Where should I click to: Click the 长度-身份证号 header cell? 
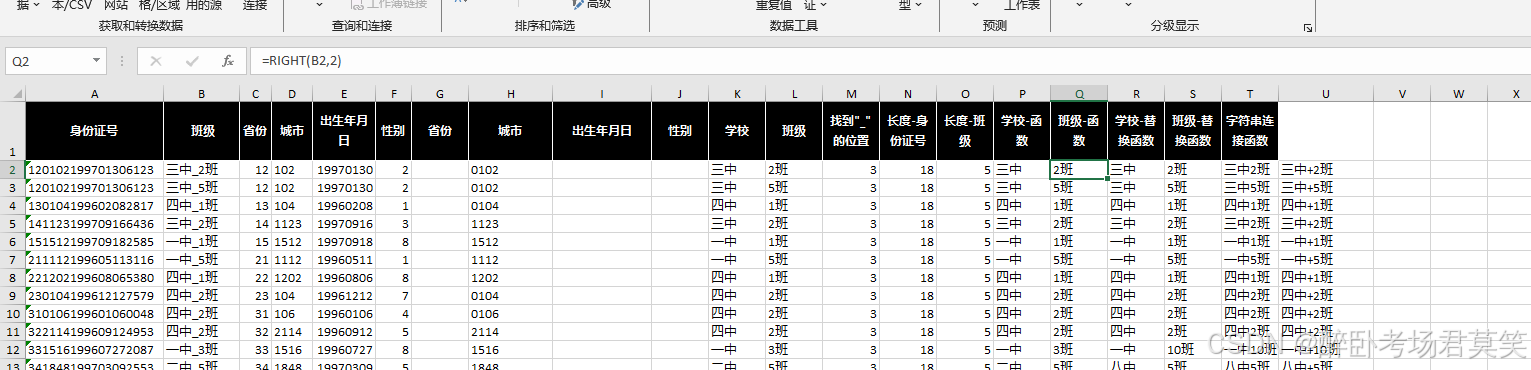point(908,131)
